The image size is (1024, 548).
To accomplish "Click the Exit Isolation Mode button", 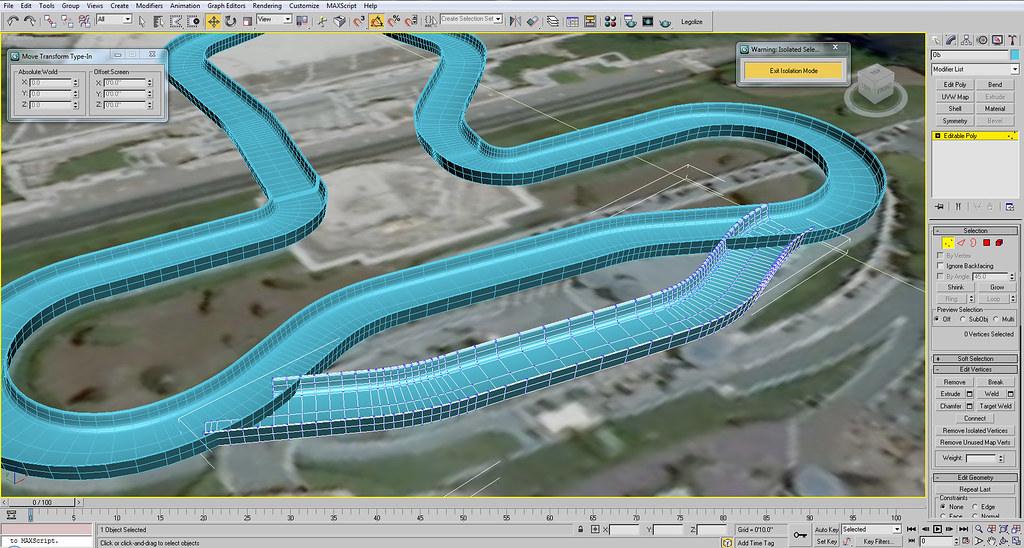I will pyautogui.click(x=793, y=71).
